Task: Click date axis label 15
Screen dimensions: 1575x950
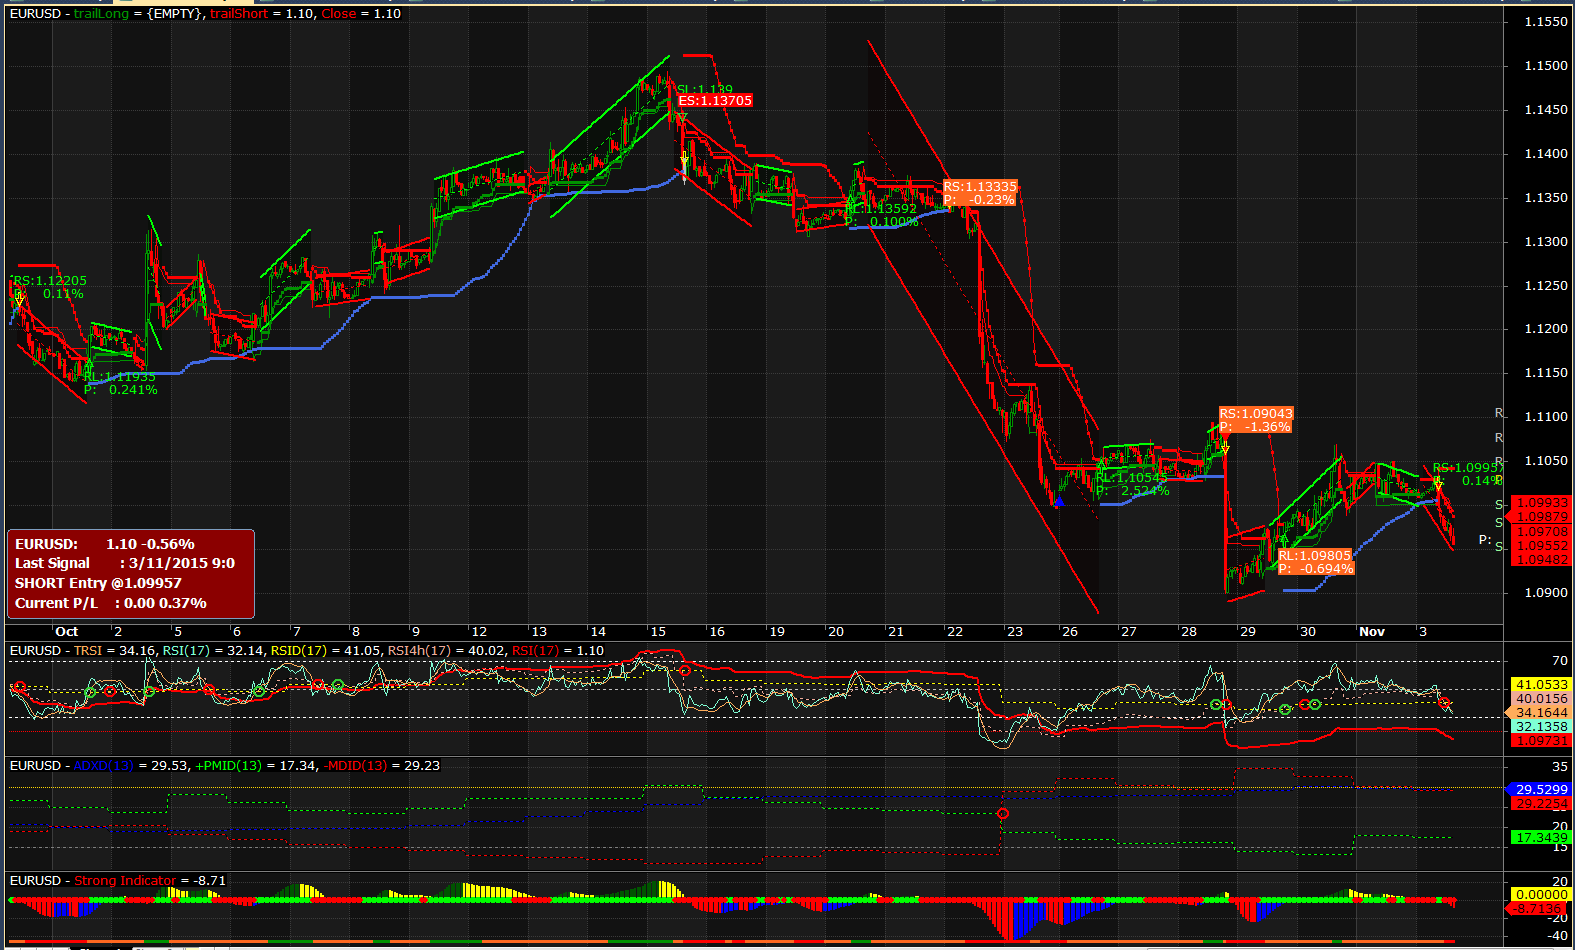Action: click(x=658, y=632)
